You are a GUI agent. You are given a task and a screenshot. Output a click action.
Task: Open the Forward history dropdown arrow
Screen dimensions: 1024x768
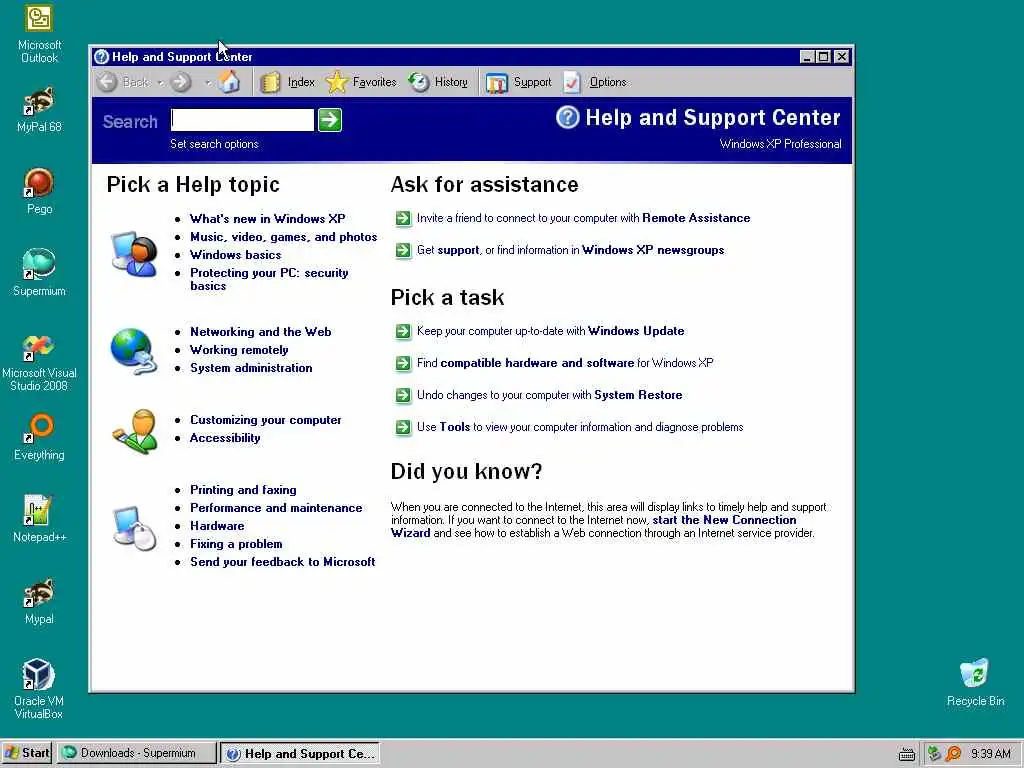[208, 82]
